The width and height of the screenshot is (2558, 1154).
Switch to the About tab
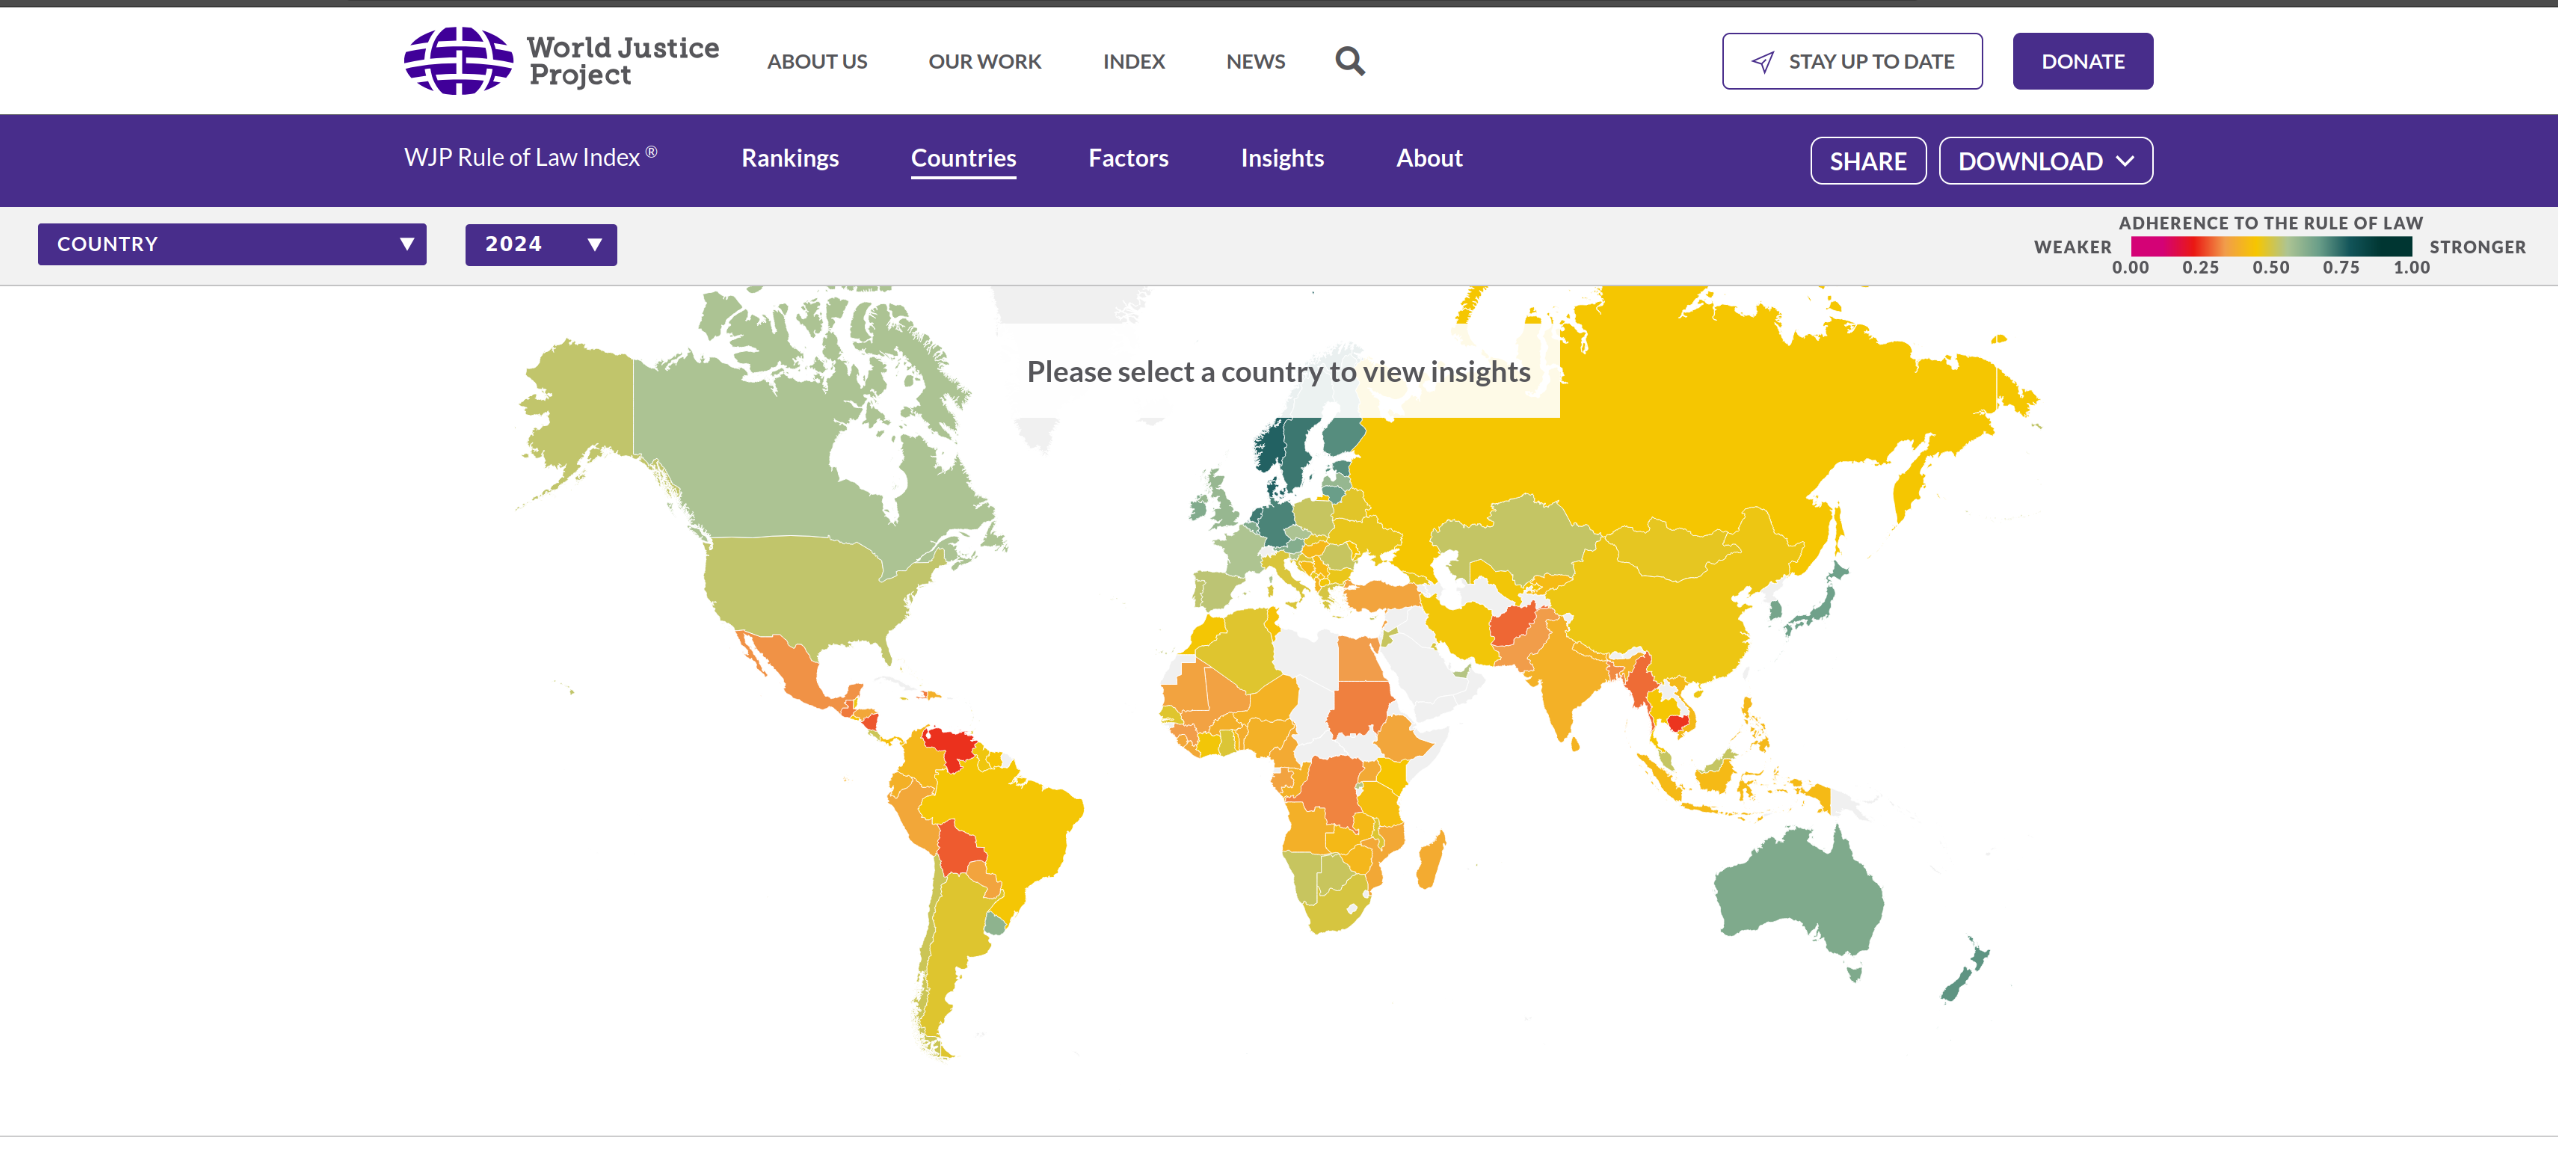1429,158
